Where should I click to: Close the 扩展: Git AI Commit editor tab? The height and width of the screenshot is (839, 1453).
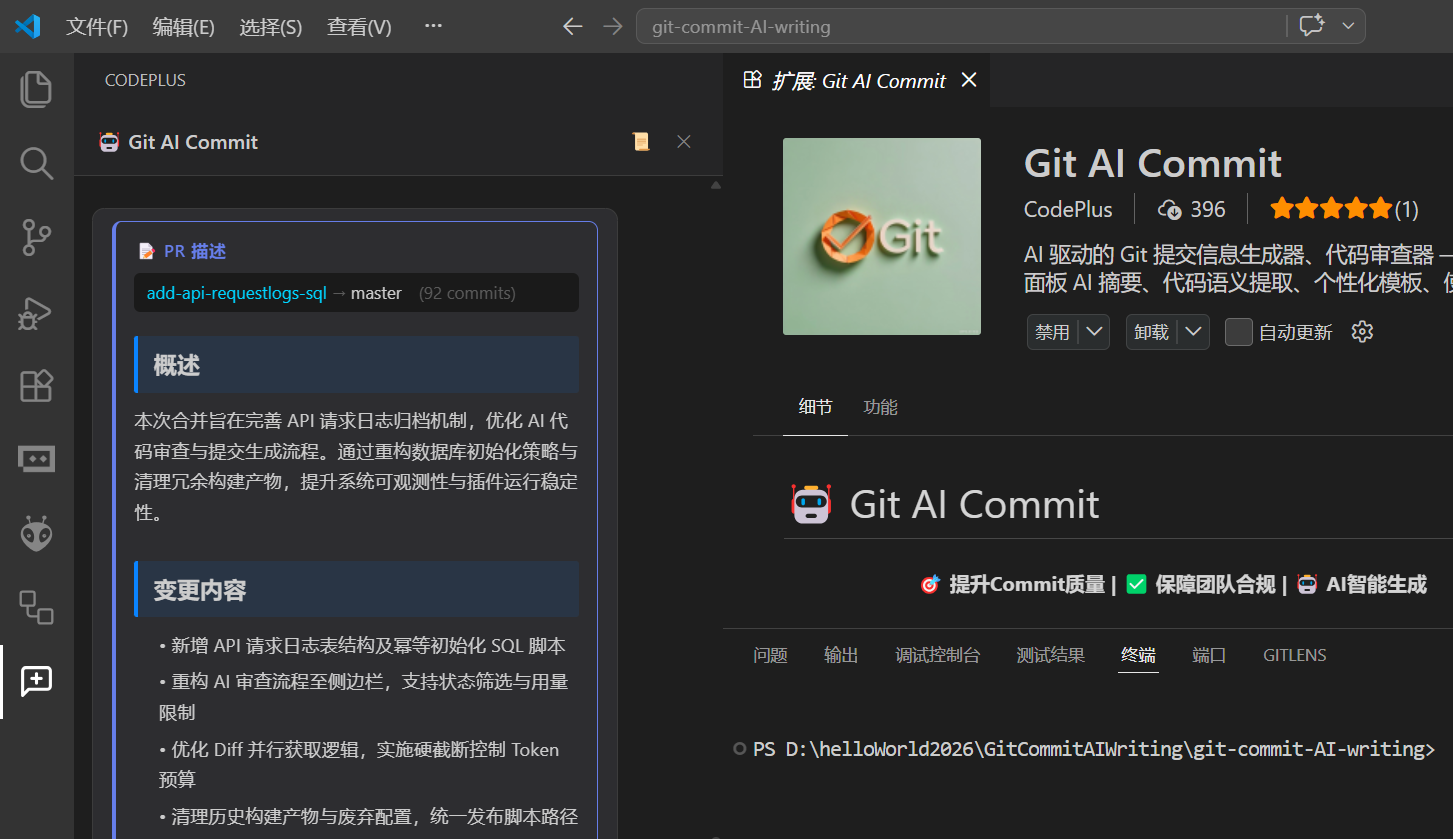tap(969, 80)
